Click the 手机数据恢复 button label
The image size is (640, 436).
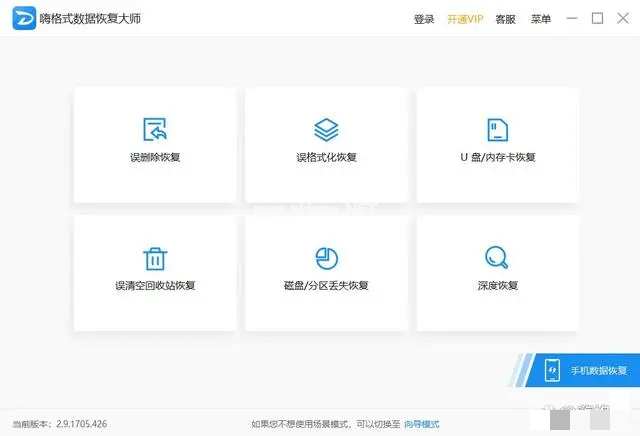pyautogui.click(x=599, y=371)
